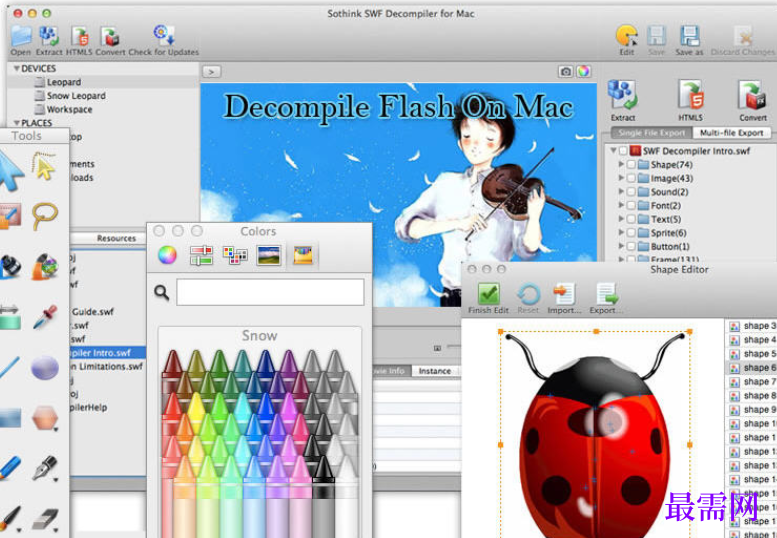Viewport: 777px width, 538px height.
Task: Switch to Multi-file Export tab
Action: pos(731,133)
